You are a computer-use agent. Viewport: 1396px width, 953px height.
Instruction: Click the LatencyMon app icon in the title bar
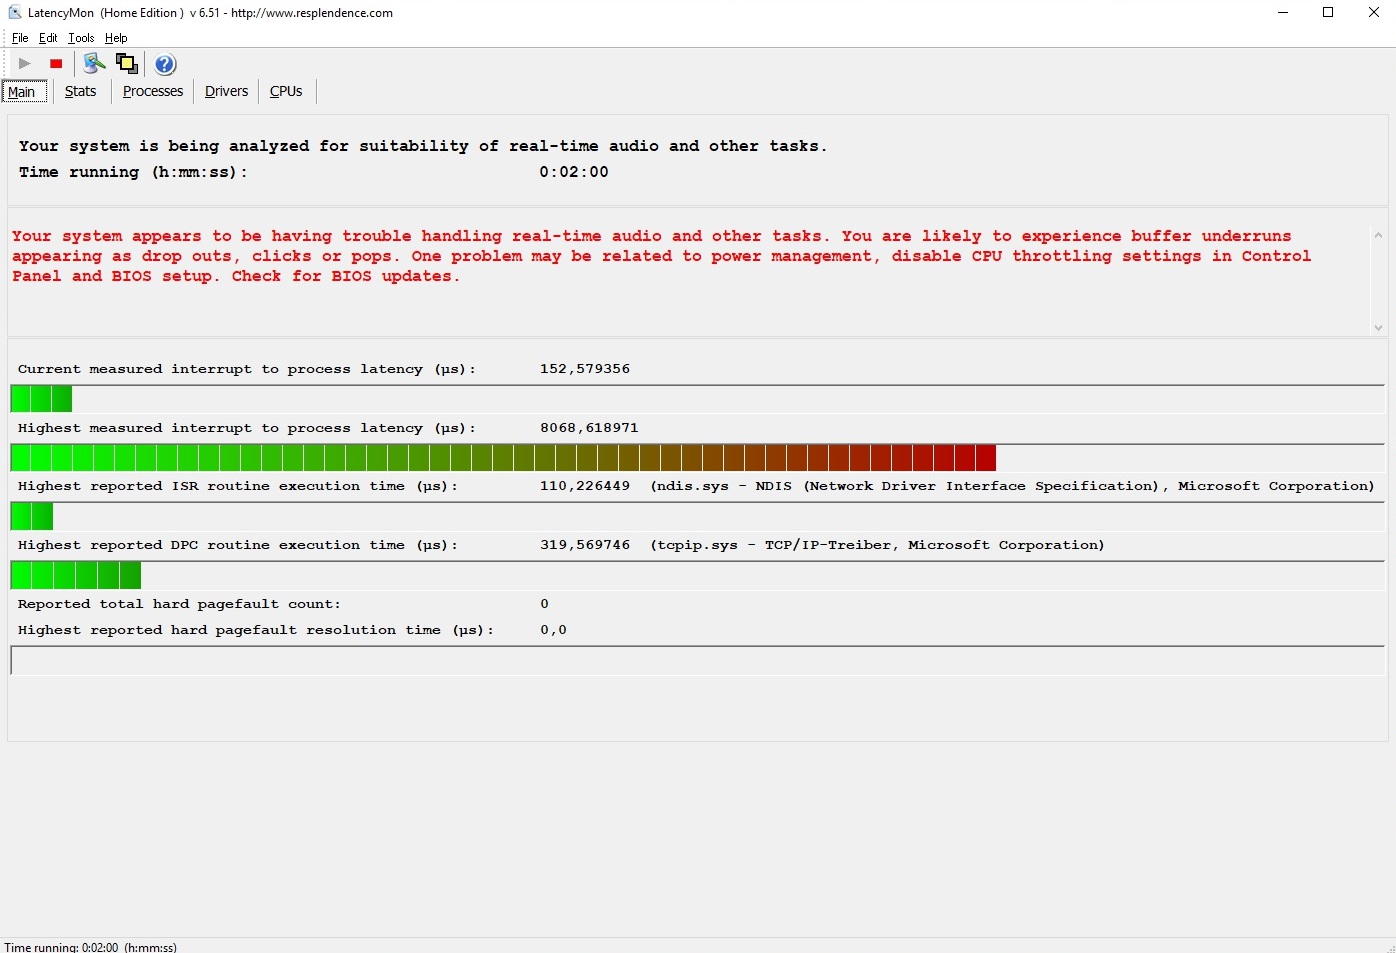(15, 13)
